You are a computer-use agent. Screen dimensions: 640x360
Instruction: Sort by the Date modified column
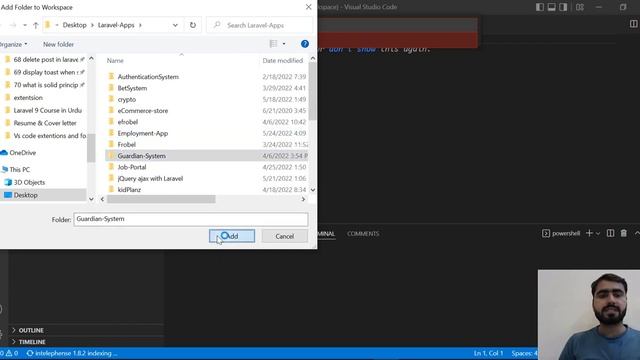coord(282,60)
